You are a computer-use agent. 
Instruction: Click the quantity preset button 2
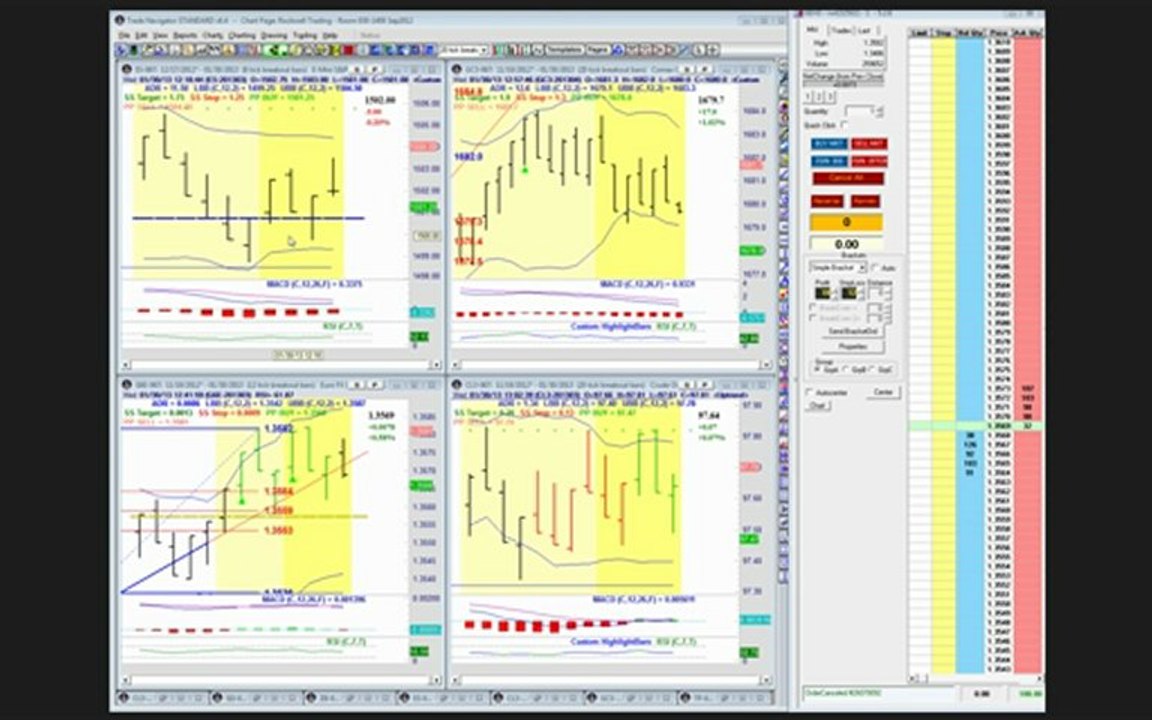coord(818,96)
